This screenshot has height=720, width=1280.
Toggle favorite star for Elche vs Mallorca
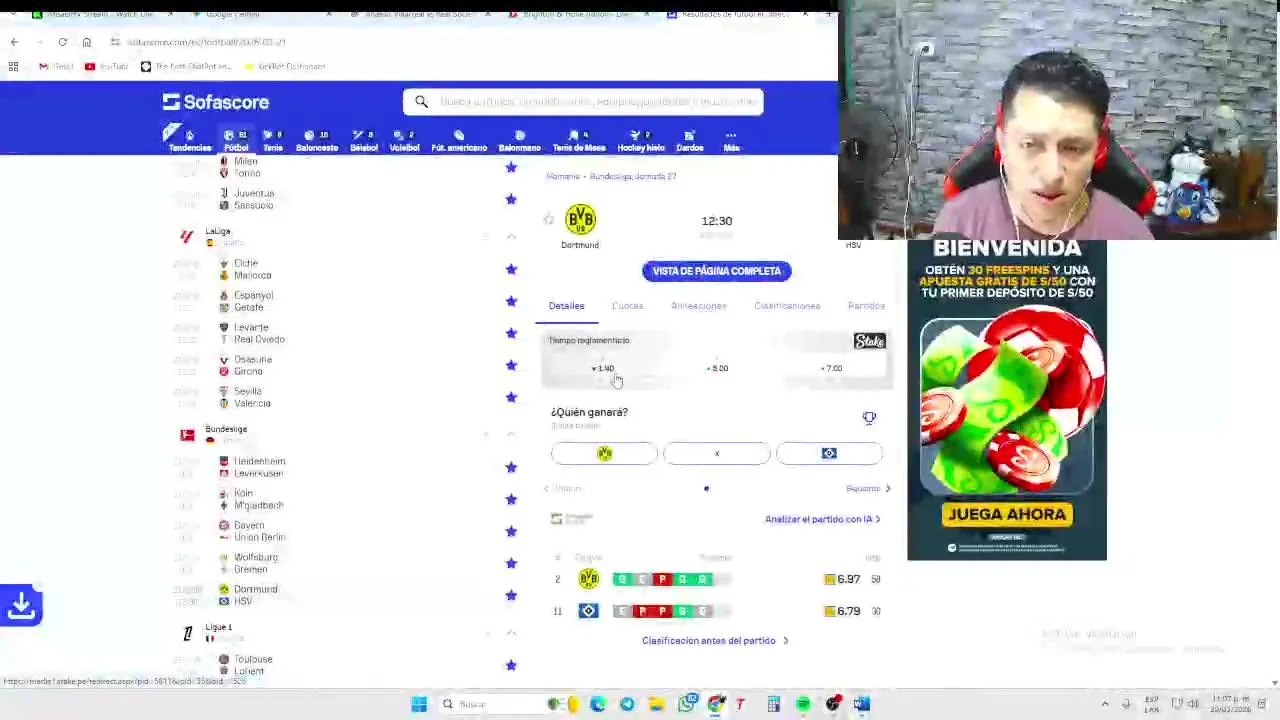click(x=511, y=269)
